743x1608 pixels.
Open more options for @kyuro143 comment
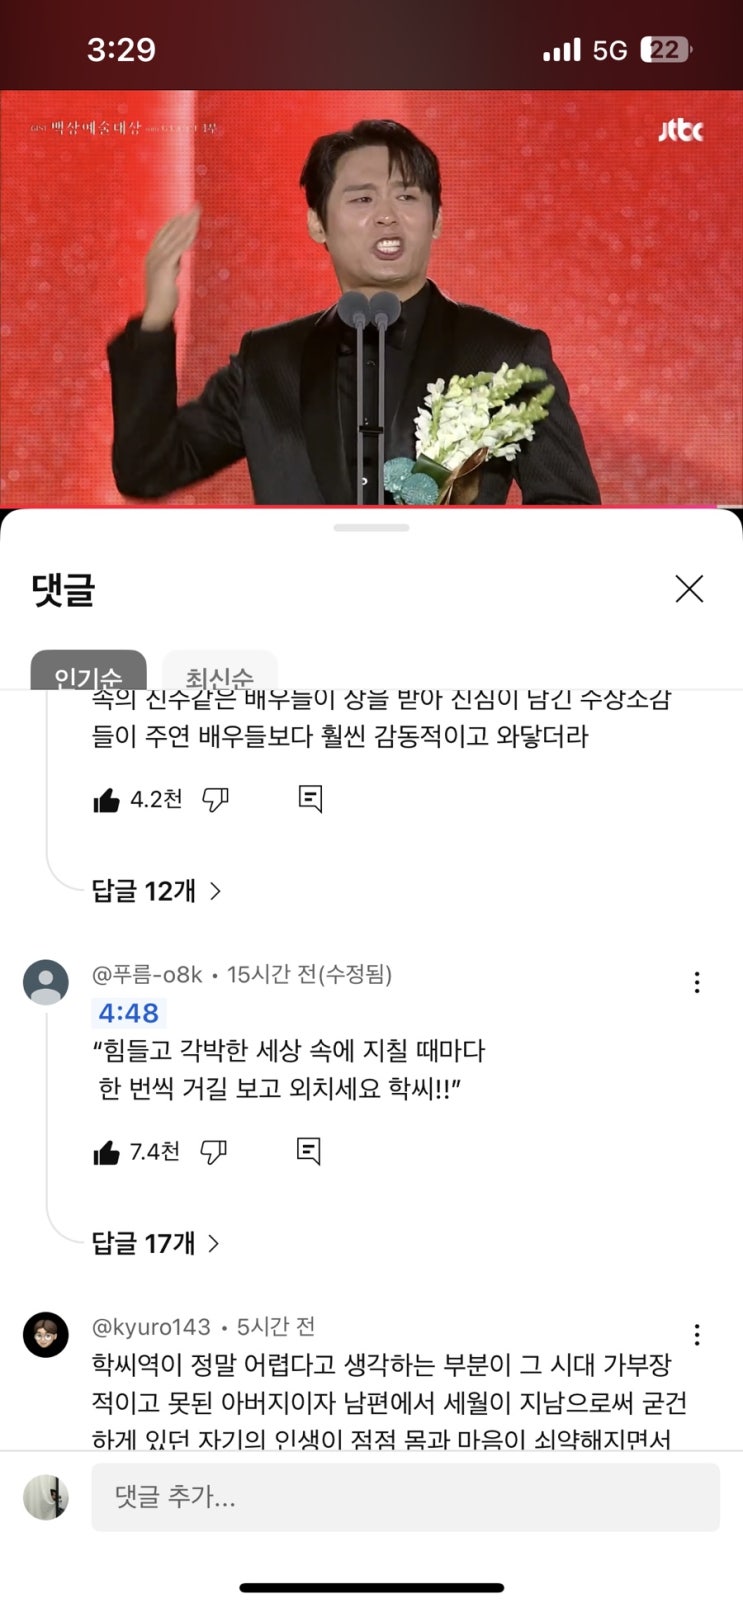point(697,1335)
